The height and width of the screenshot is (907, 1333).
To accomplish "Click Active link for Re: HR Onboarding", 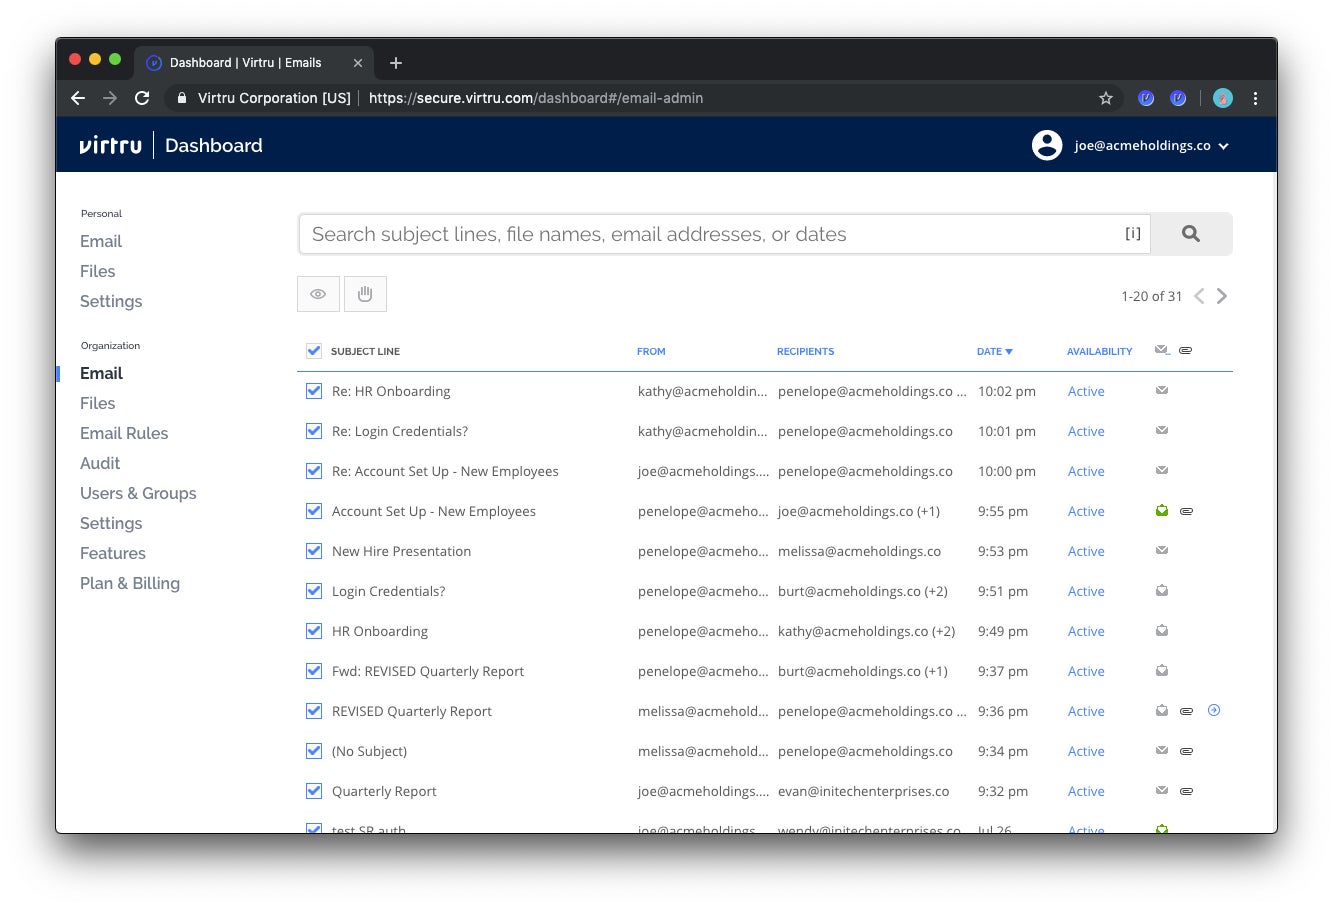I will [1086, 391].
